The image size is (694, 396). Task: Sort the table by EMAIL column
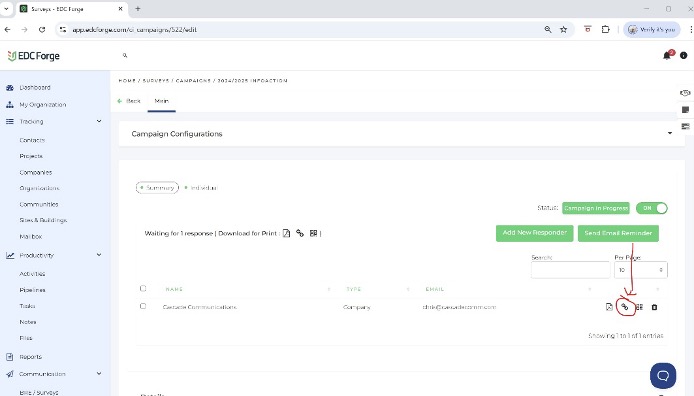tap(435, 289)
